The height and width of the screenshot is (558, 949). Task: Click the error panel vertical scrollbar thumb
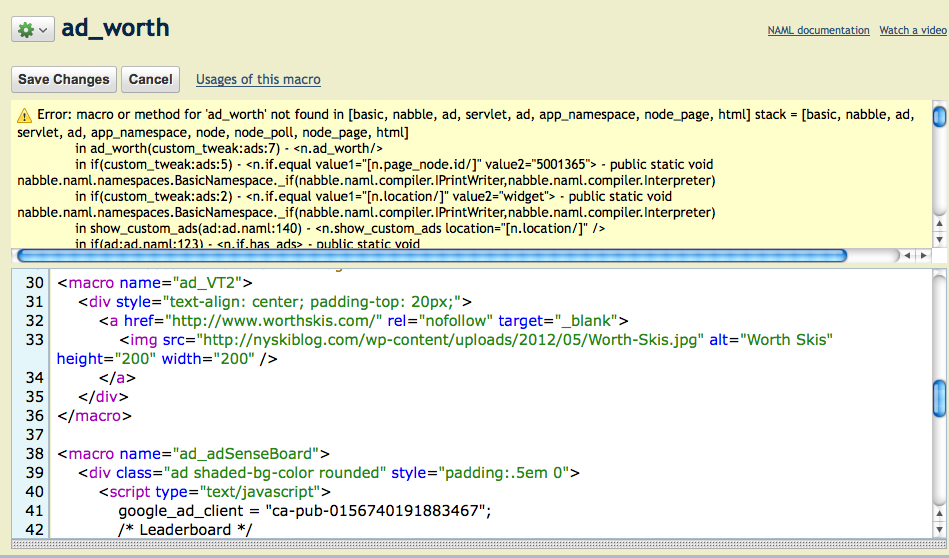[x=939, y=118]
